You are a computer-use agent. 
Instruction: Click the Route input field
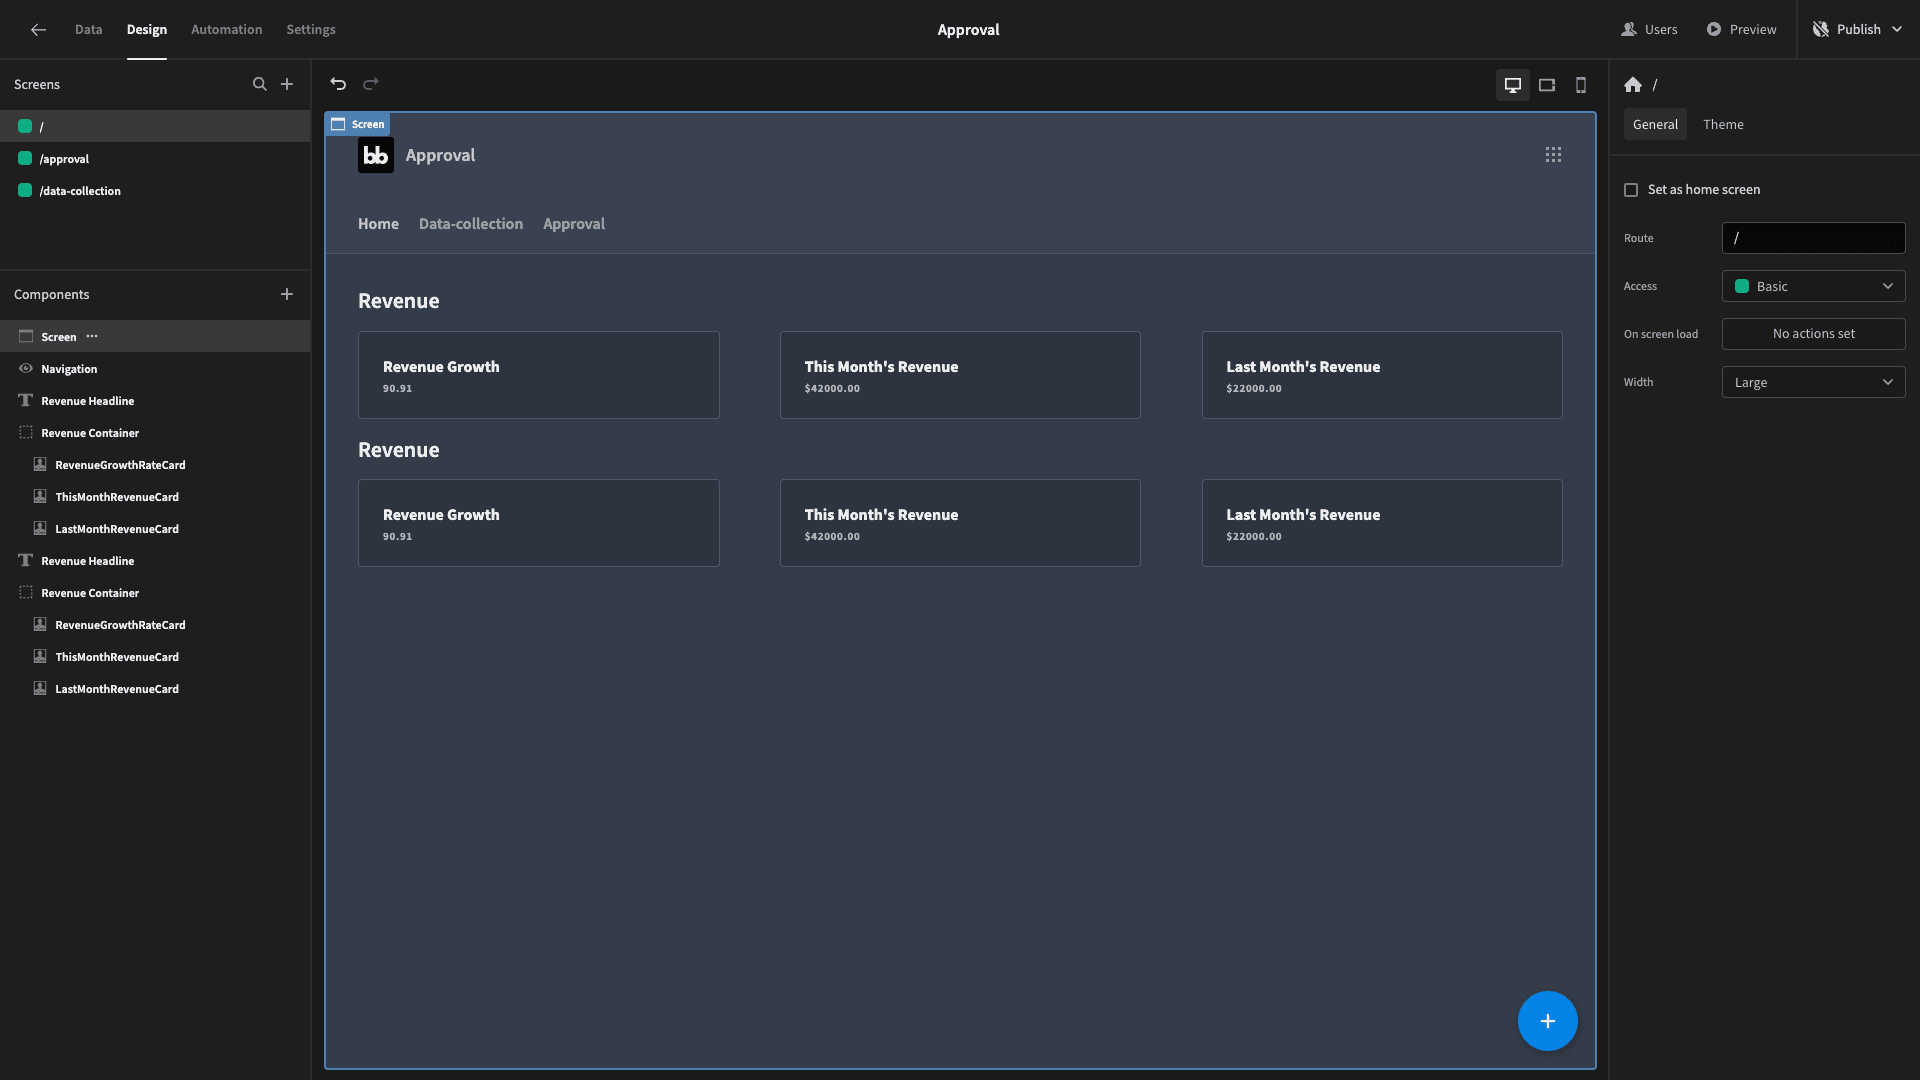1813,238
